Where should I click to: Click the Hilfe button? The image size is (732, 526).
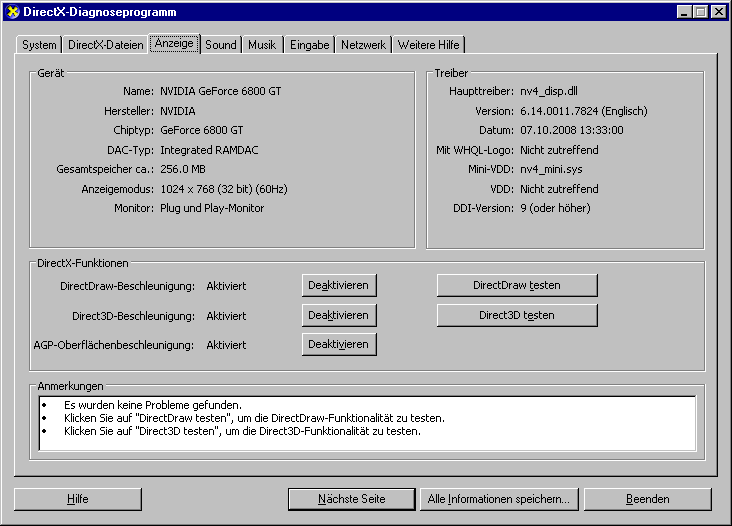(x=78, y=499)
